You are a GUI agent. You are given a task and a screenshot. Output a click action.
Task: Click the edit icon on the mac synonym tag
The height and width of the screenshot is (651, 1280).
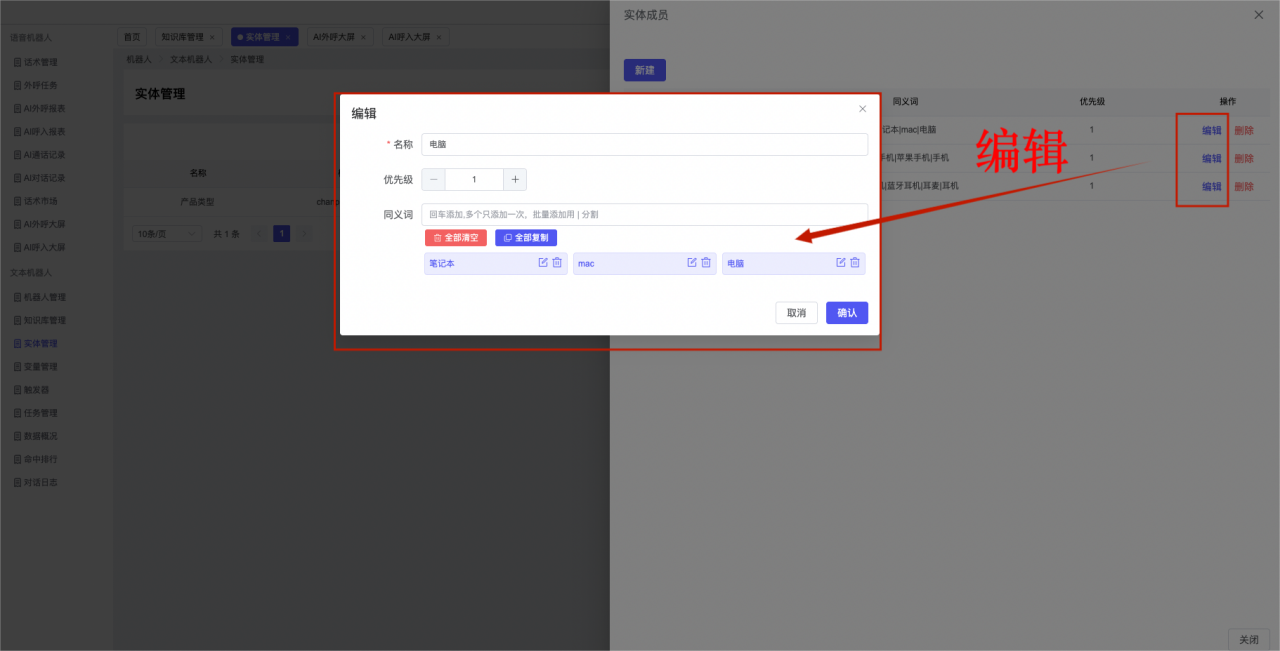point(691,263)
